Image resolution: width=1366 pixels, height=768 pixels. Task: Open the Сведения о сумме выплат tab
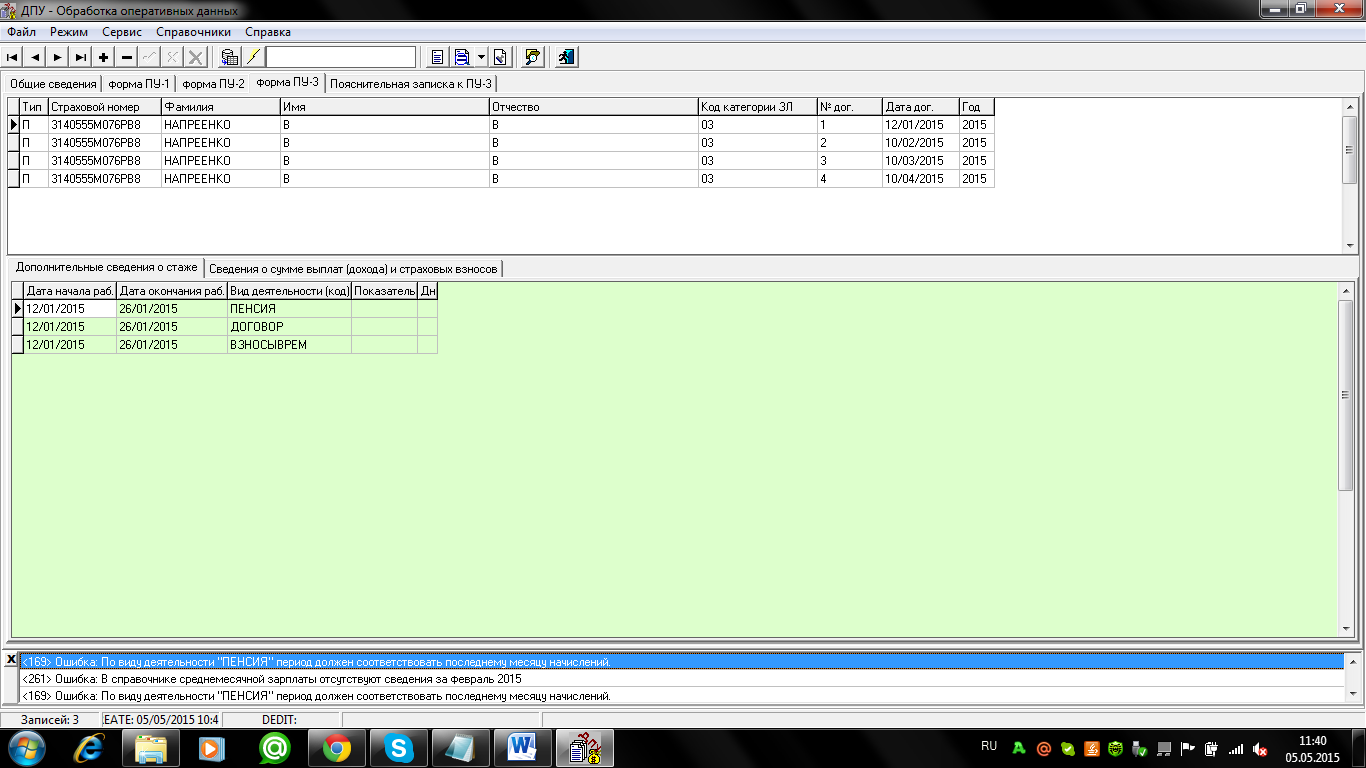pos(353,269)
